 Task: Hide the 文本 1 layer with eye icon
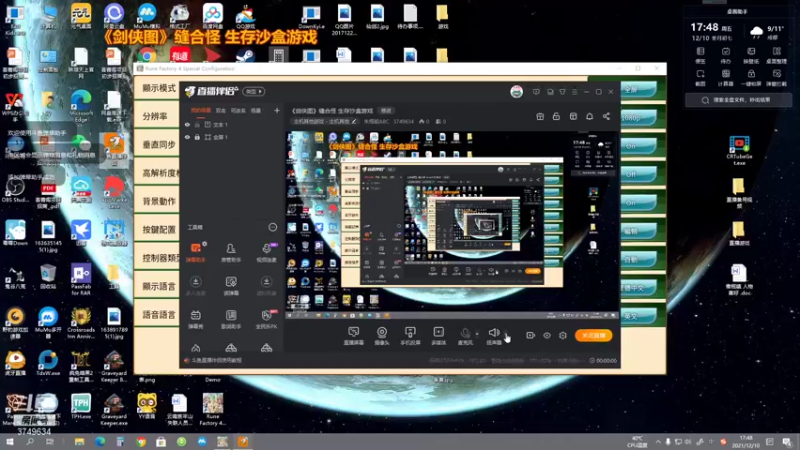(x=187, y=124)
